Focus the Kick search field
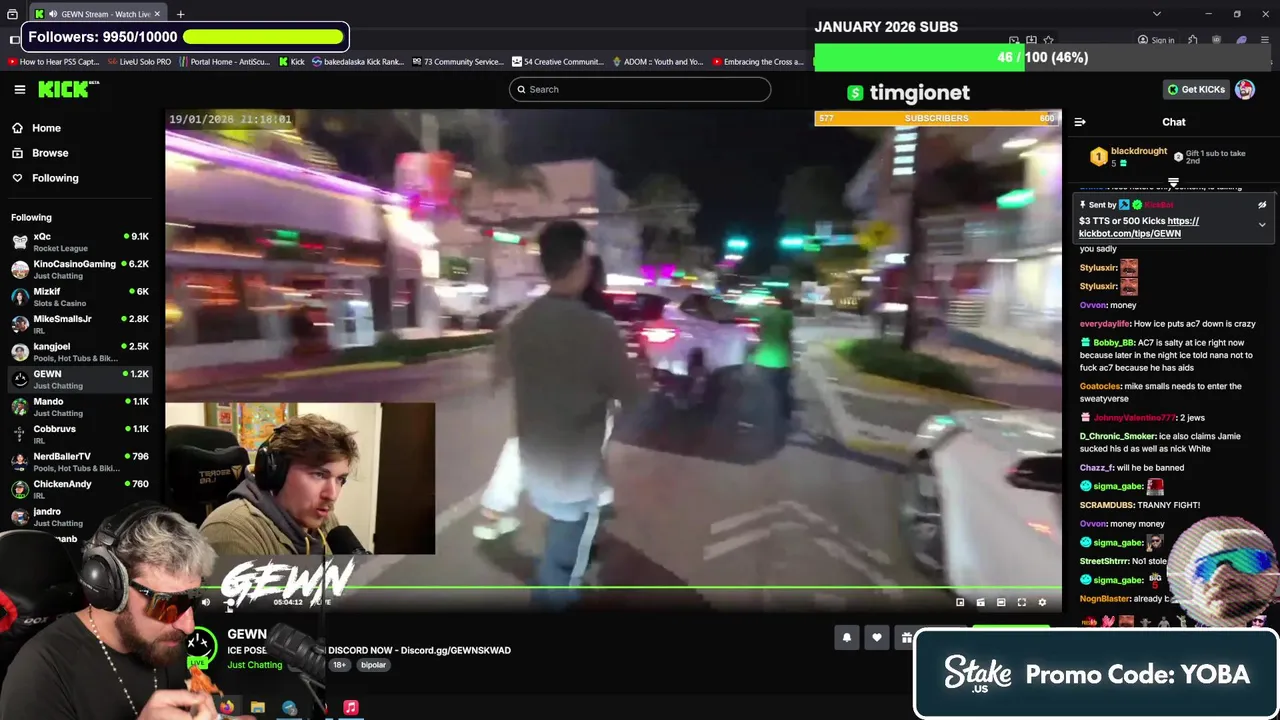Image resolution: width=1280 pixels, height=720 pixels. coord(640,89)
